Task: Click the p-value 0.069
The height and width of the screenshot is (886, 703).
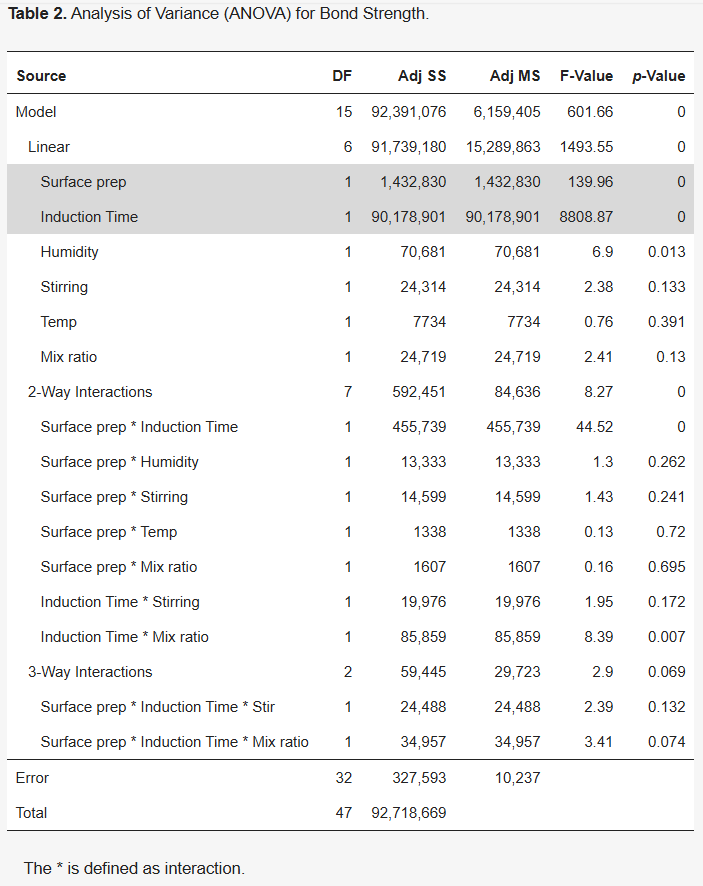Action: 667,672
